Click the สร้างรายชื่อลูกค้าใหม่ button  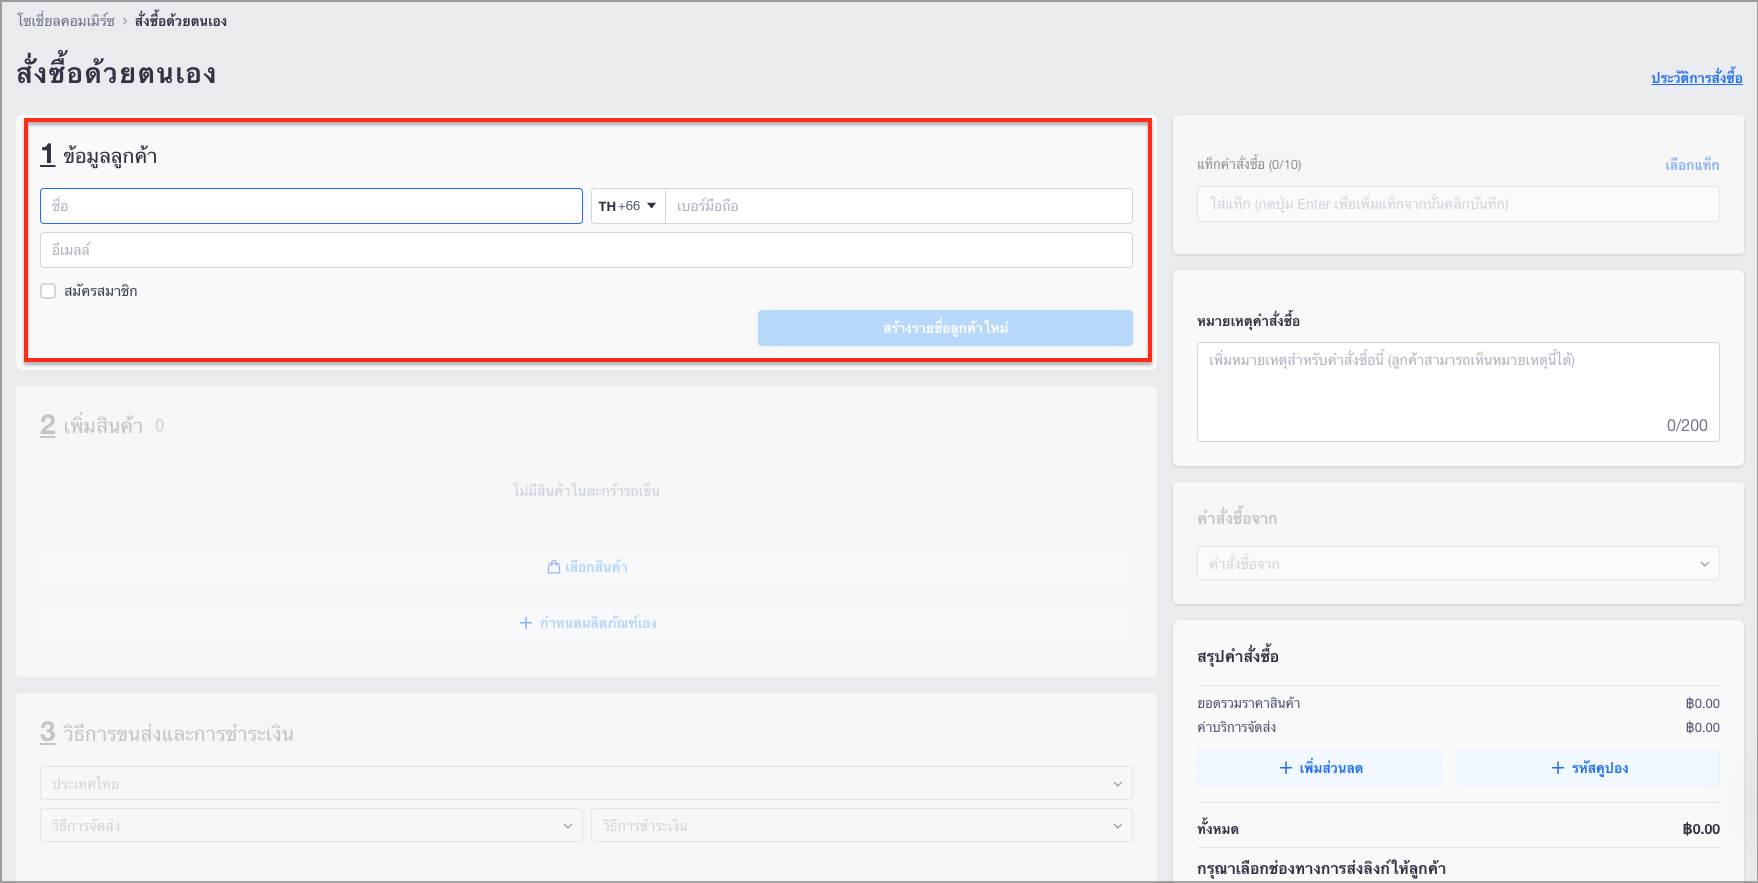945,328
